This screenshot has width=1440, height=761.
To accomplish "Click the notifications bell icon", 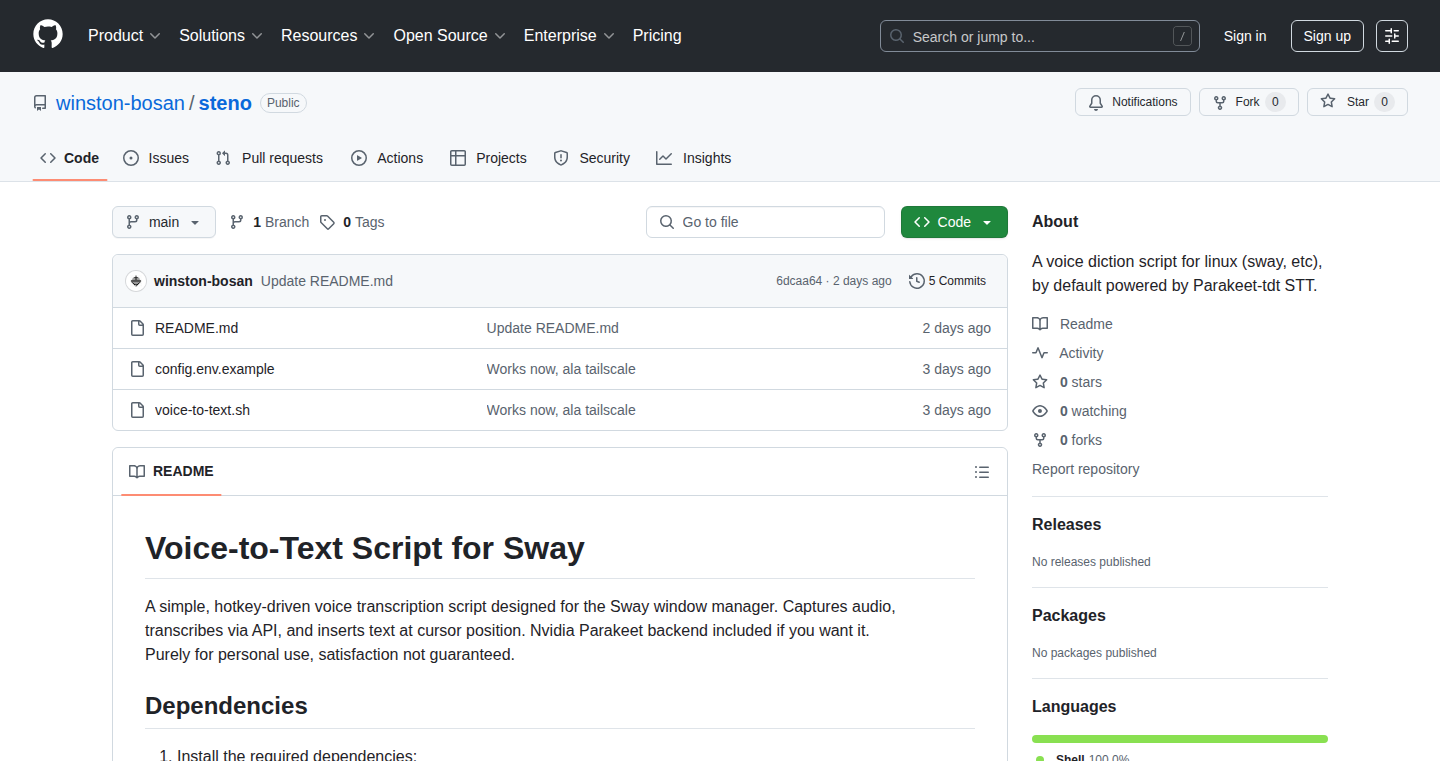I will pos(1096,102).
